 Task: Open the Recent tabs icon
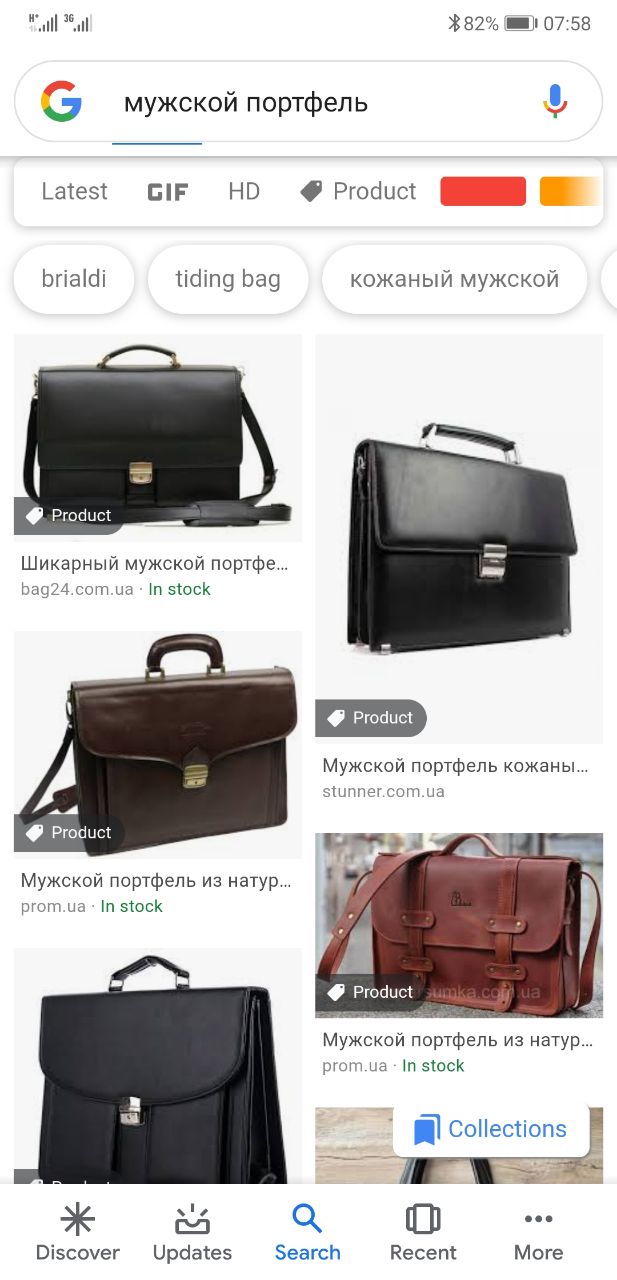pos(423,1219)
